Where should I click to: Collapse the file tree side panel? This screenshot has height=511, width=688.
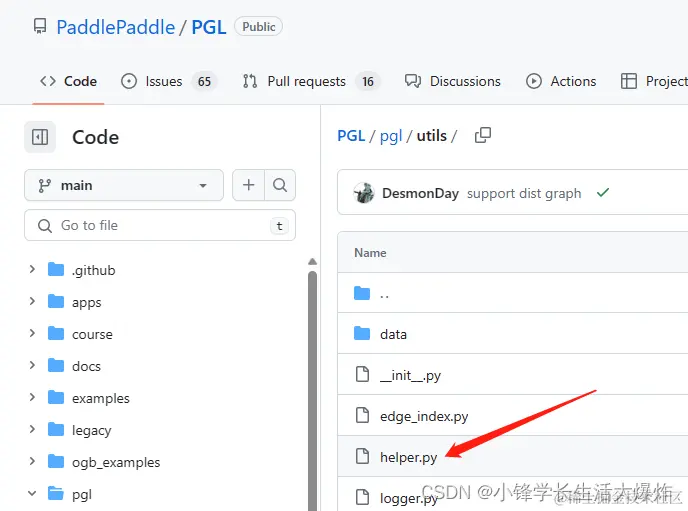coord(40,137)
